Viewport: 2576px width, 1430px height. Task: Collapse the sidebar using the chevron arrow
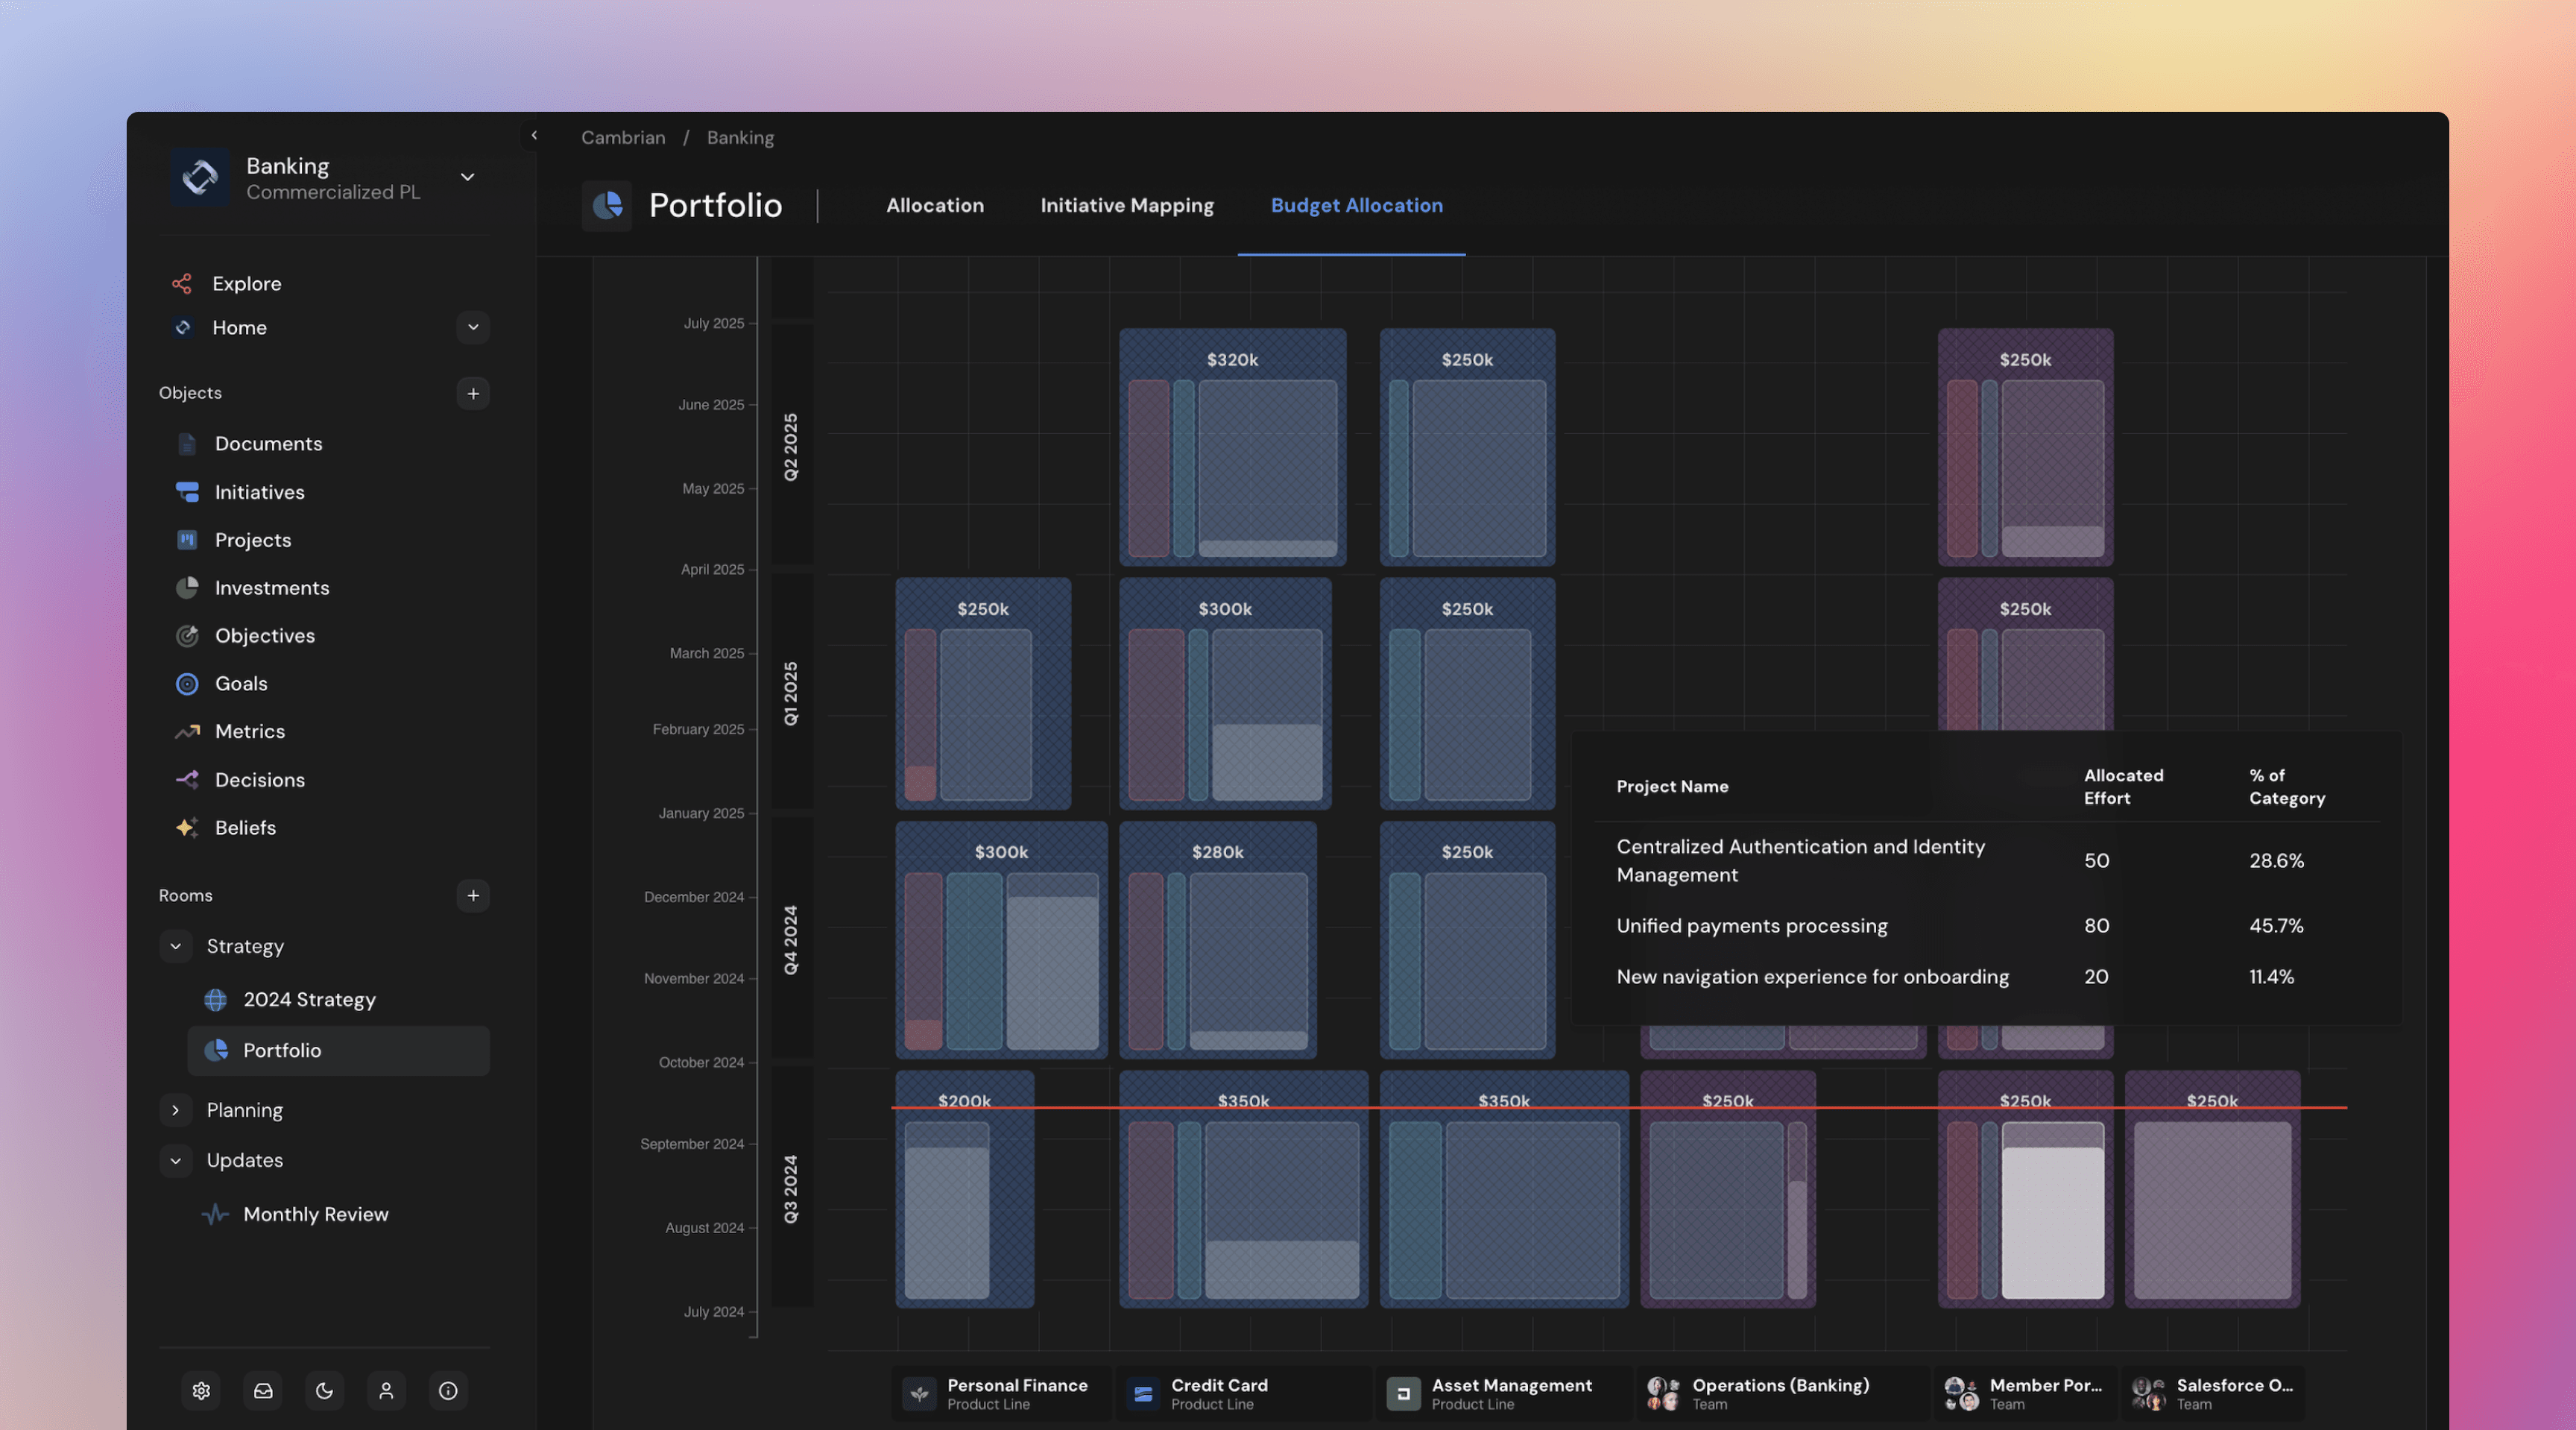pos(534,135)
